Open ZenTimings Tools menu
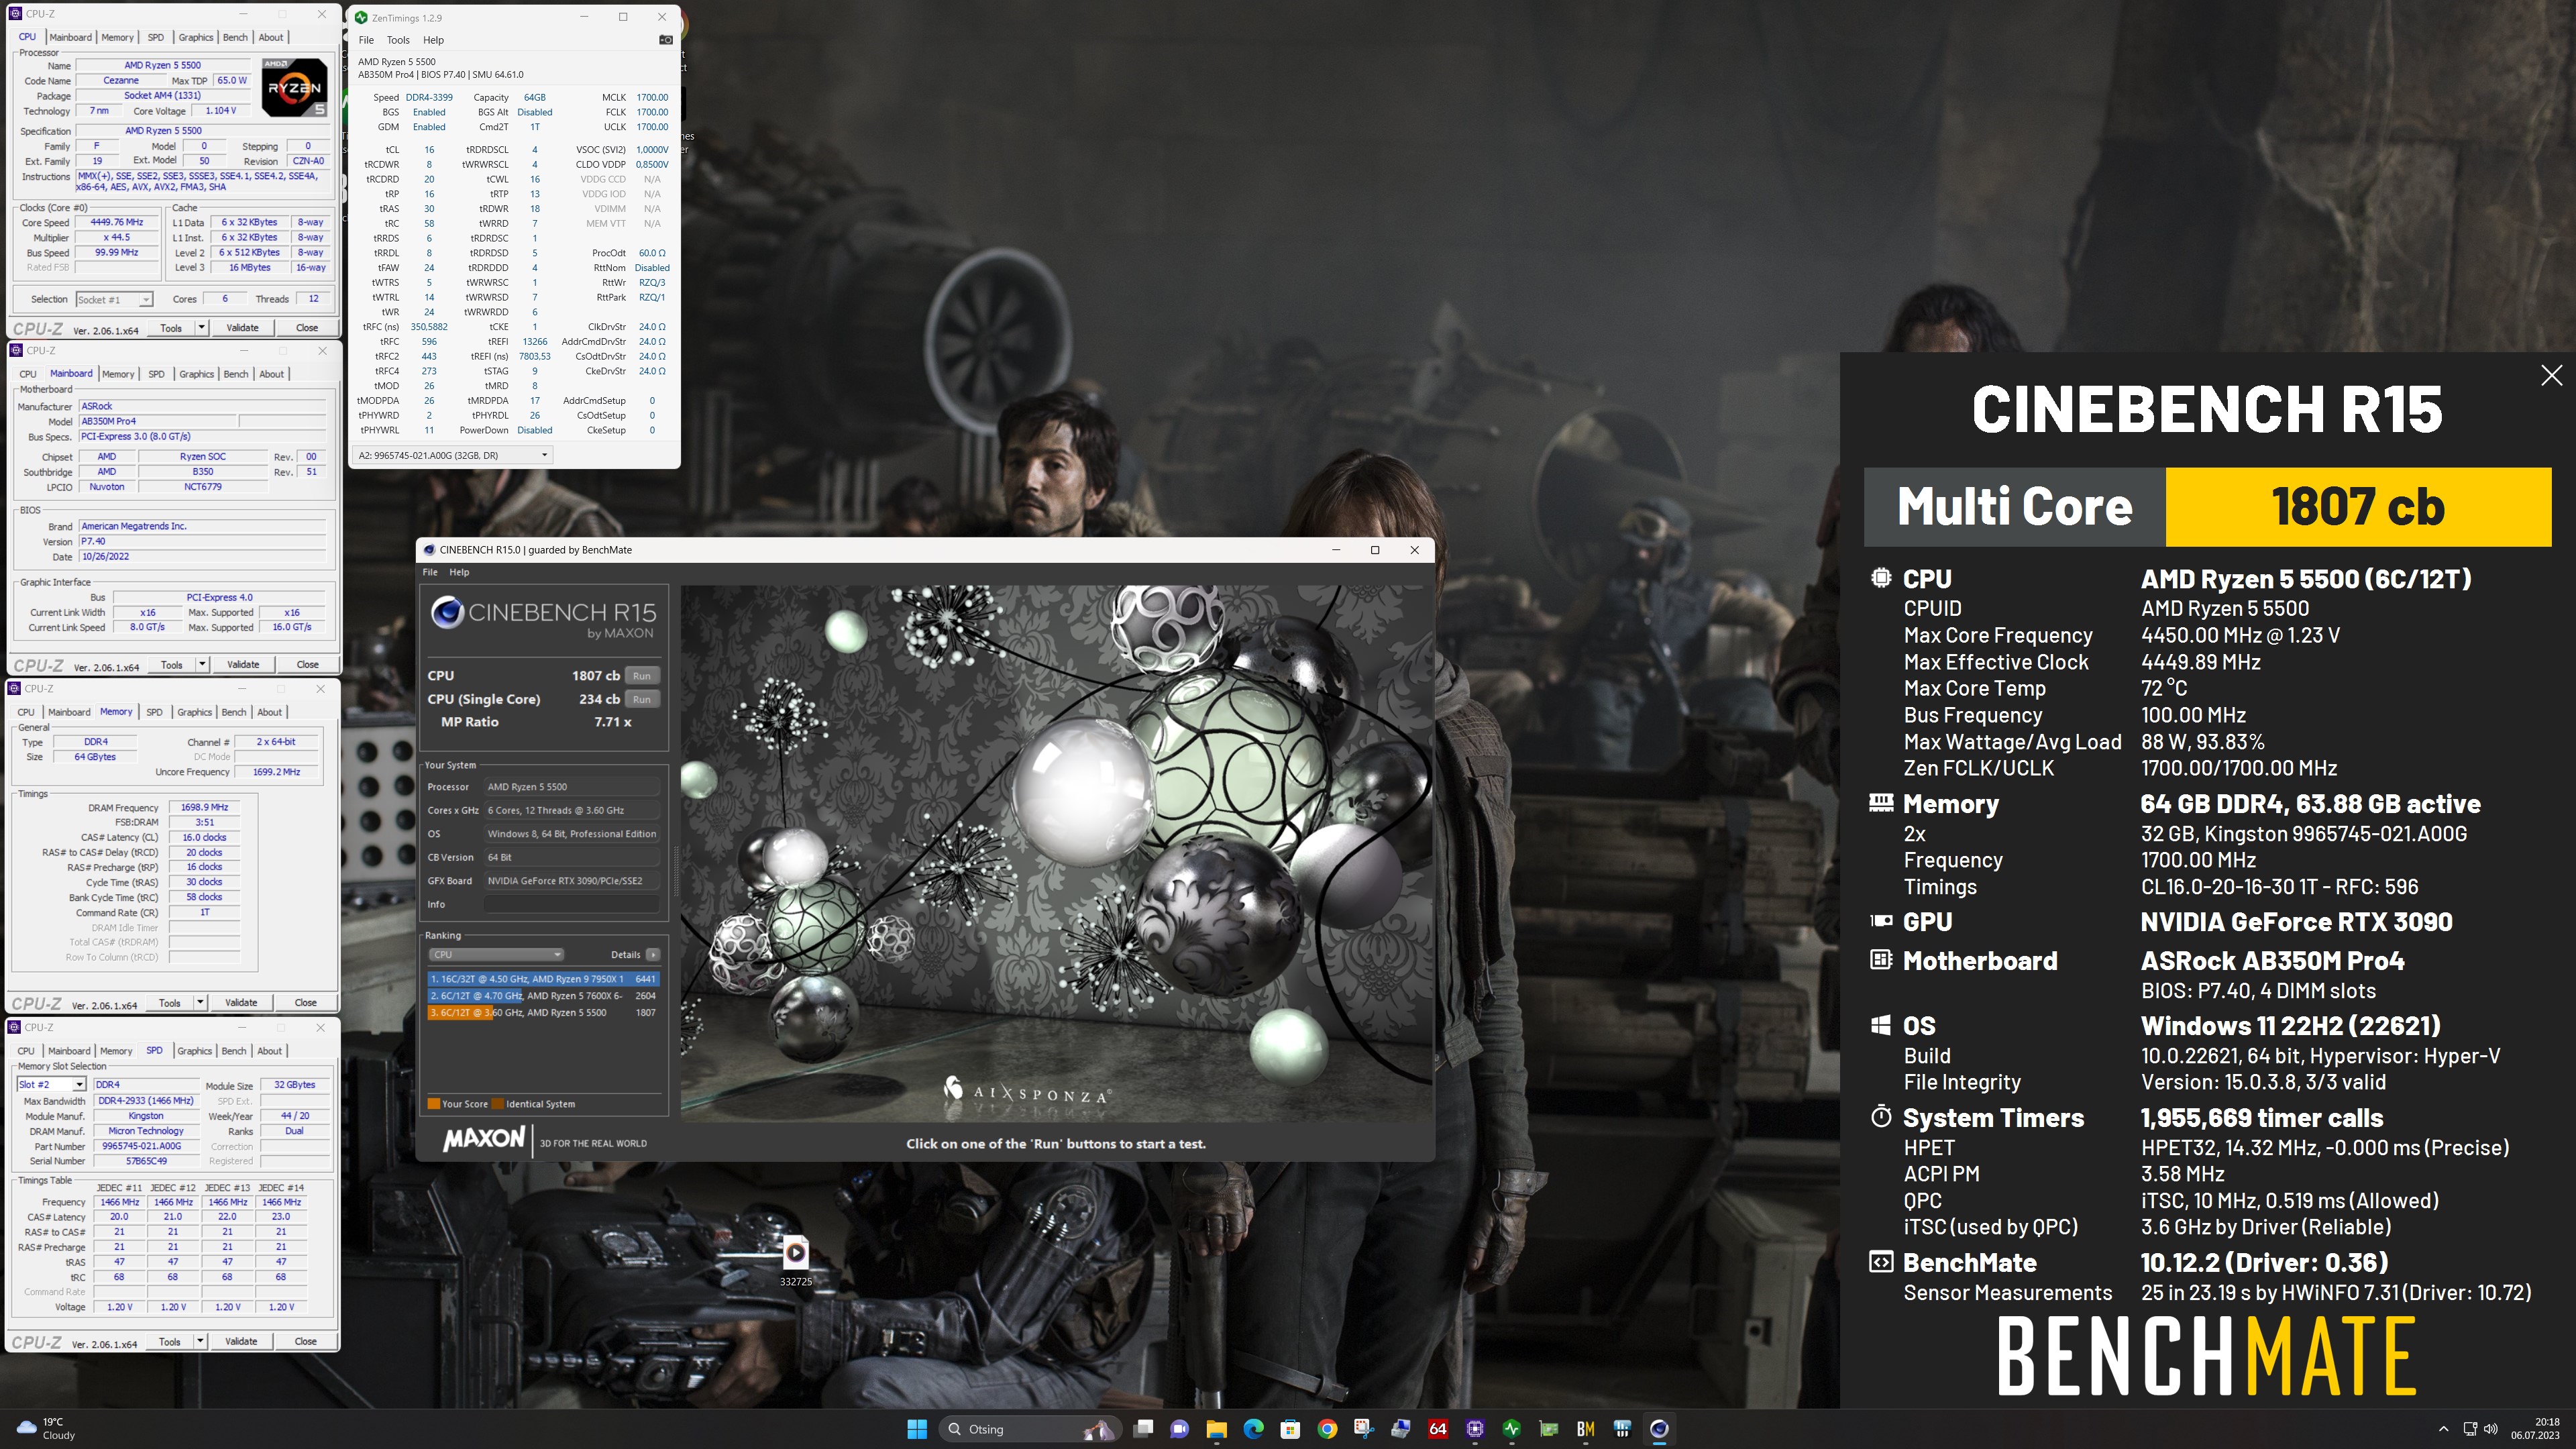Screen dimensions: 2576x1449 pyautogui.click(x=398, y=40)
